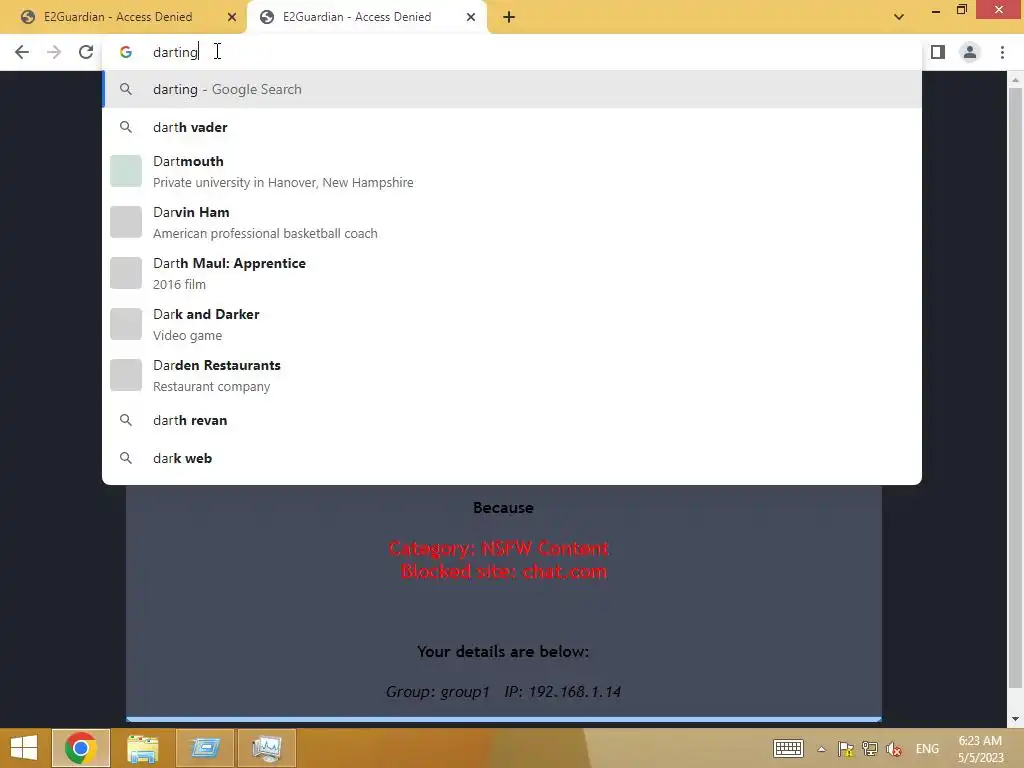Click the scrollbar up arrow
The height and width of the screenshot is (768, 1024).
click(x=1015, y=80)
